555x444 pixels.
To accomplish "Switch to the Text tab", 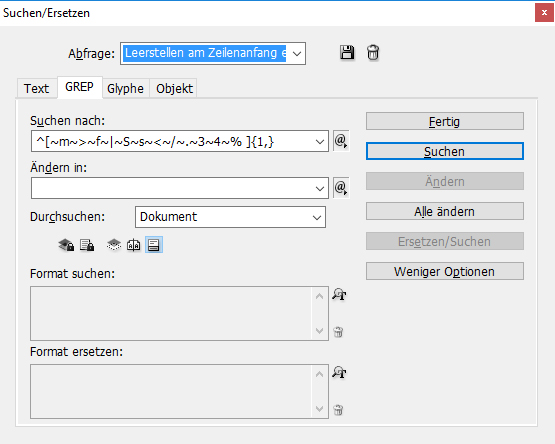I will tap(36, 89).
